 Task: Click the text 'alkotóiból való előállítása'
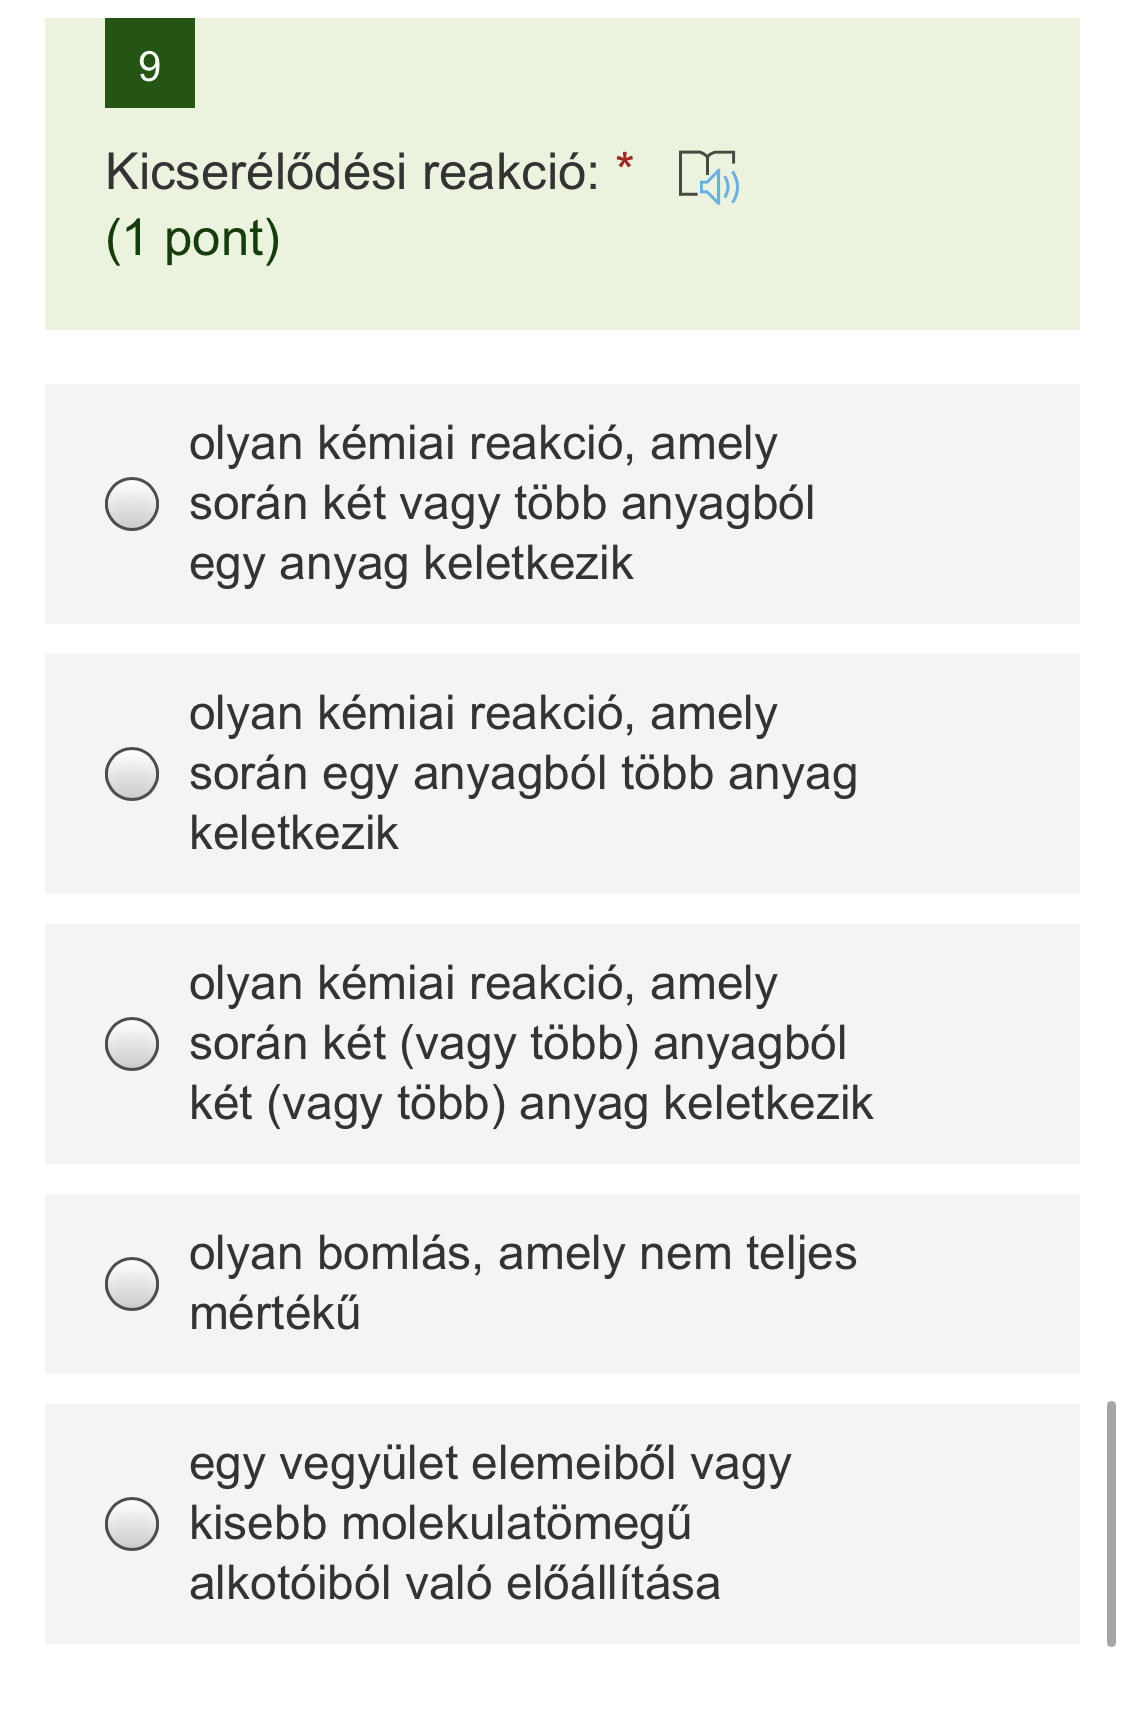[x=455, y=1583]
